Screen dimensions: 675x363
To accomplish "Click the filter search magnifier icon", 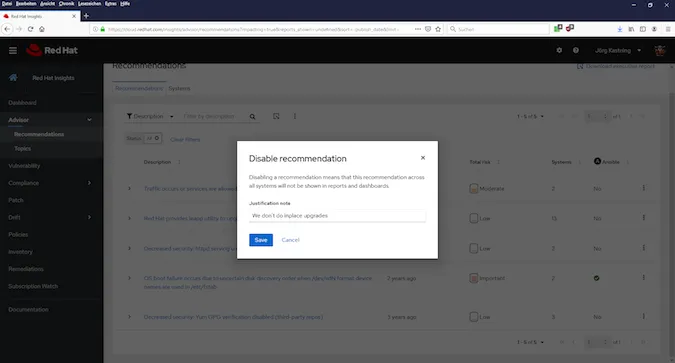I will pos(252,117).
